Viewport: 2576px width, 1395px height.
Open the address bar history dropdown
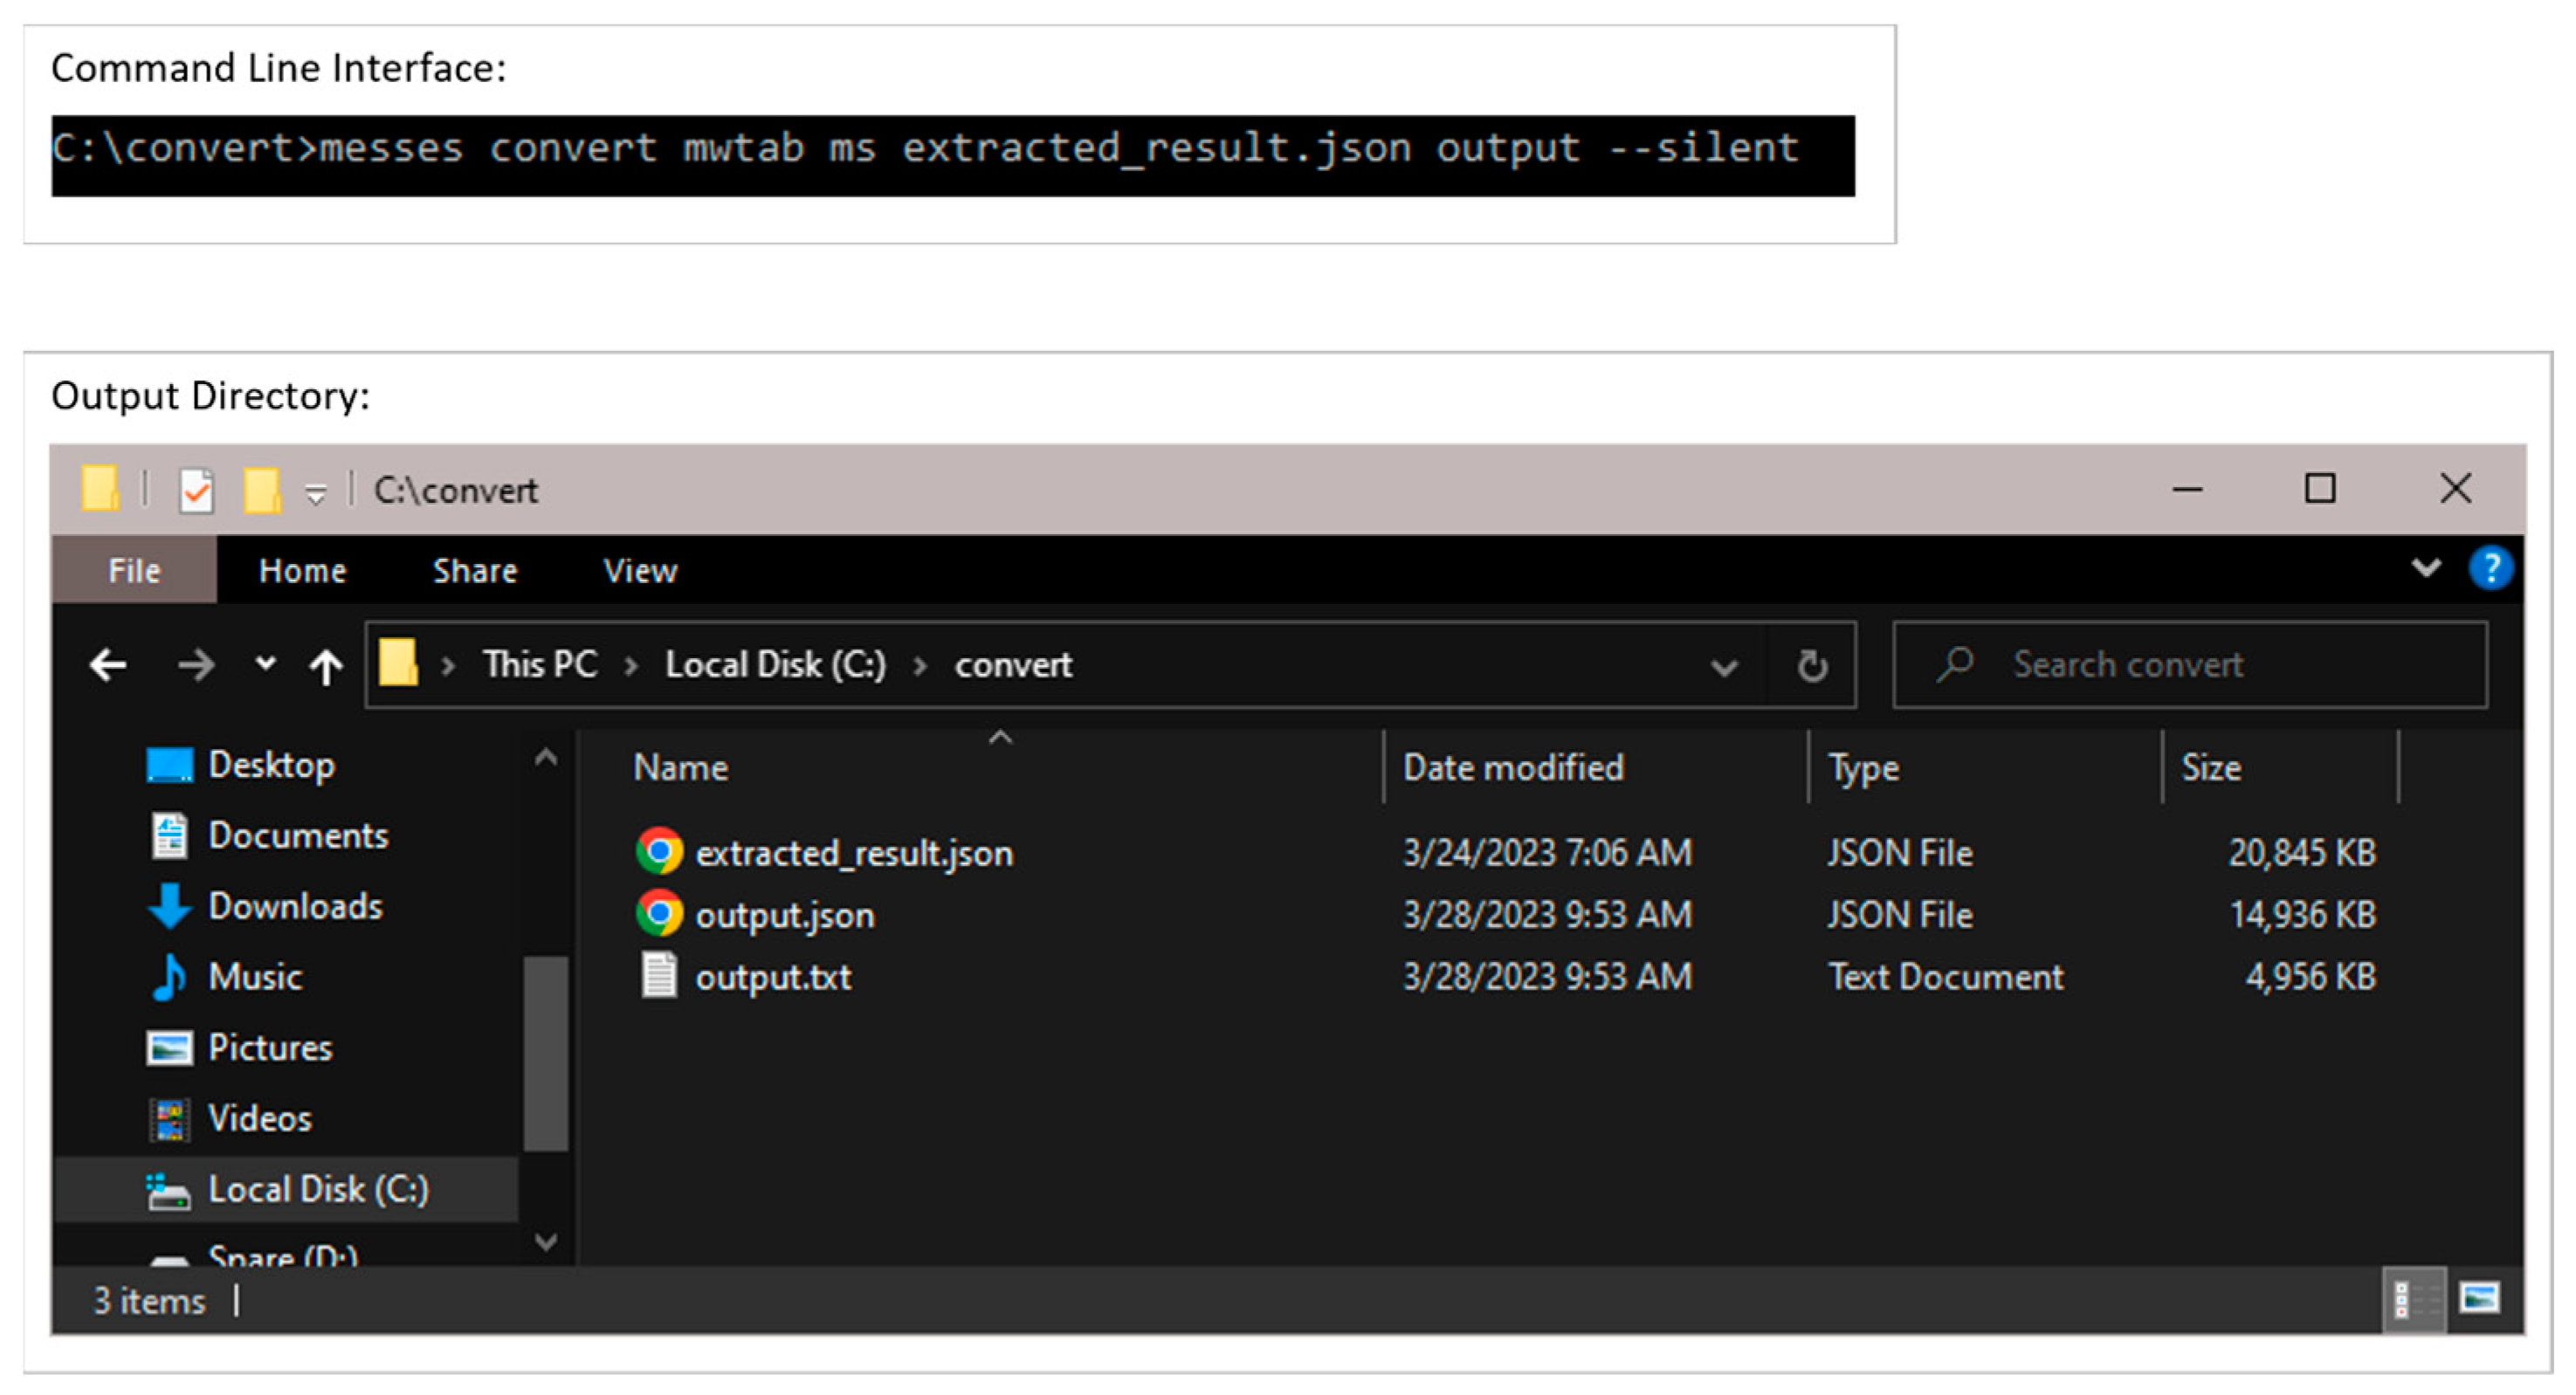[1723, 667]
